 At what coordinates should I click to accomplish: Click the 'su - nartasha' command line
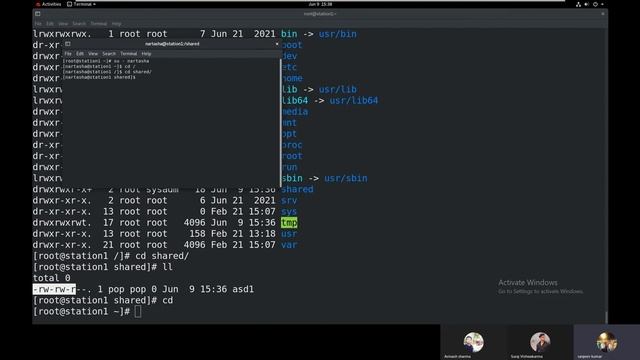(x=106, y=61)
